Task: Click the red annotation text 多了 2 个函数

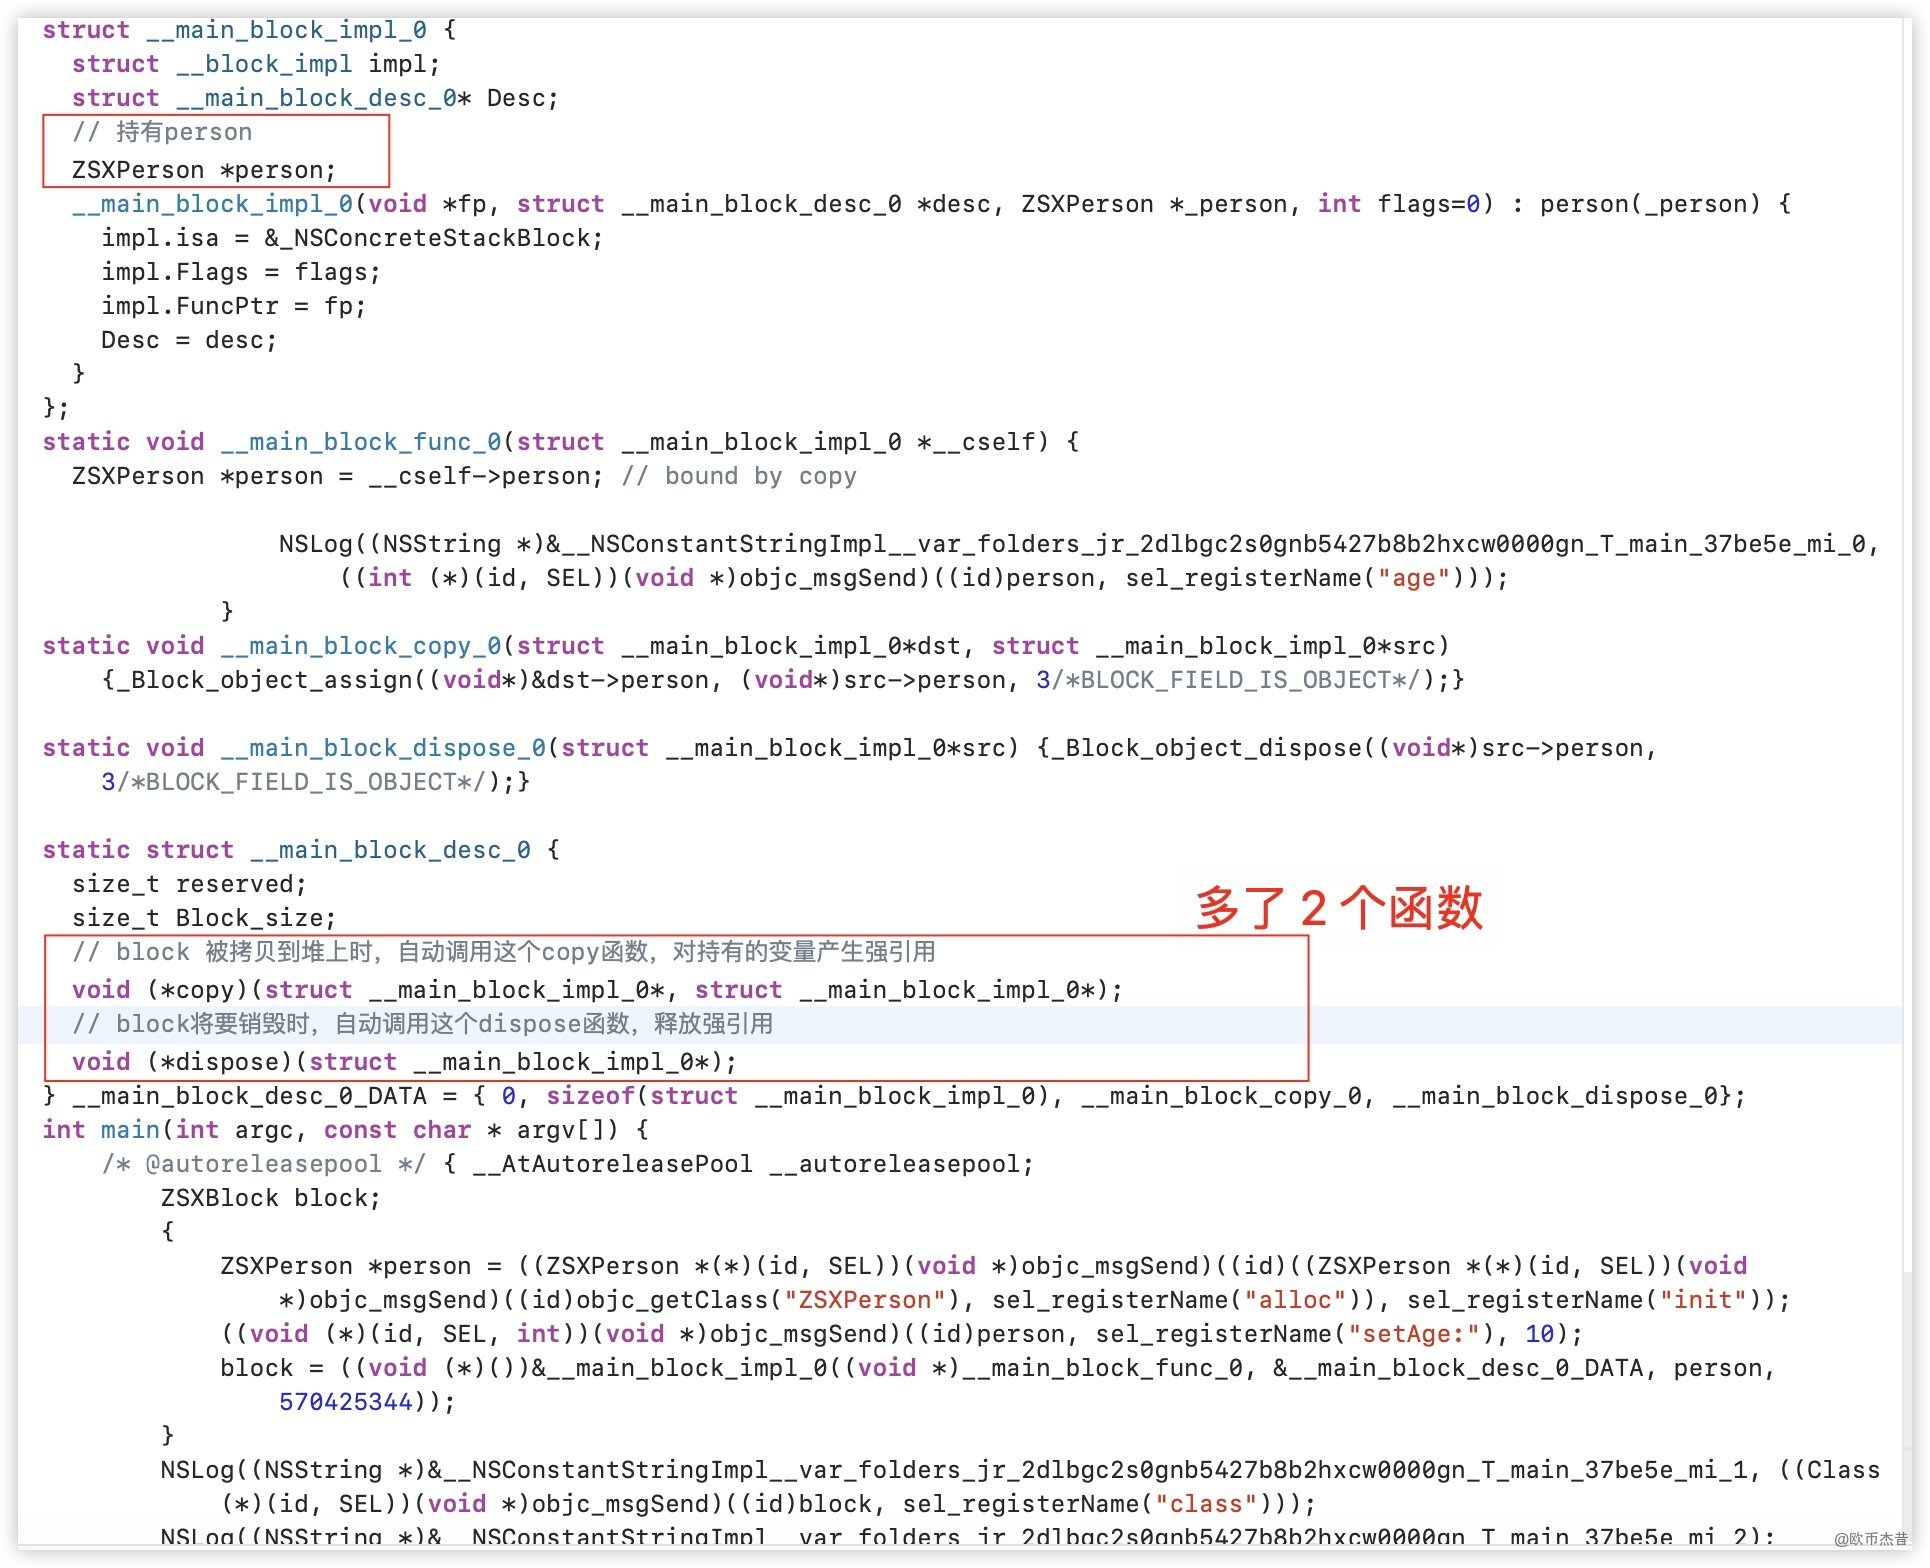Action: tap(1338, 908)
